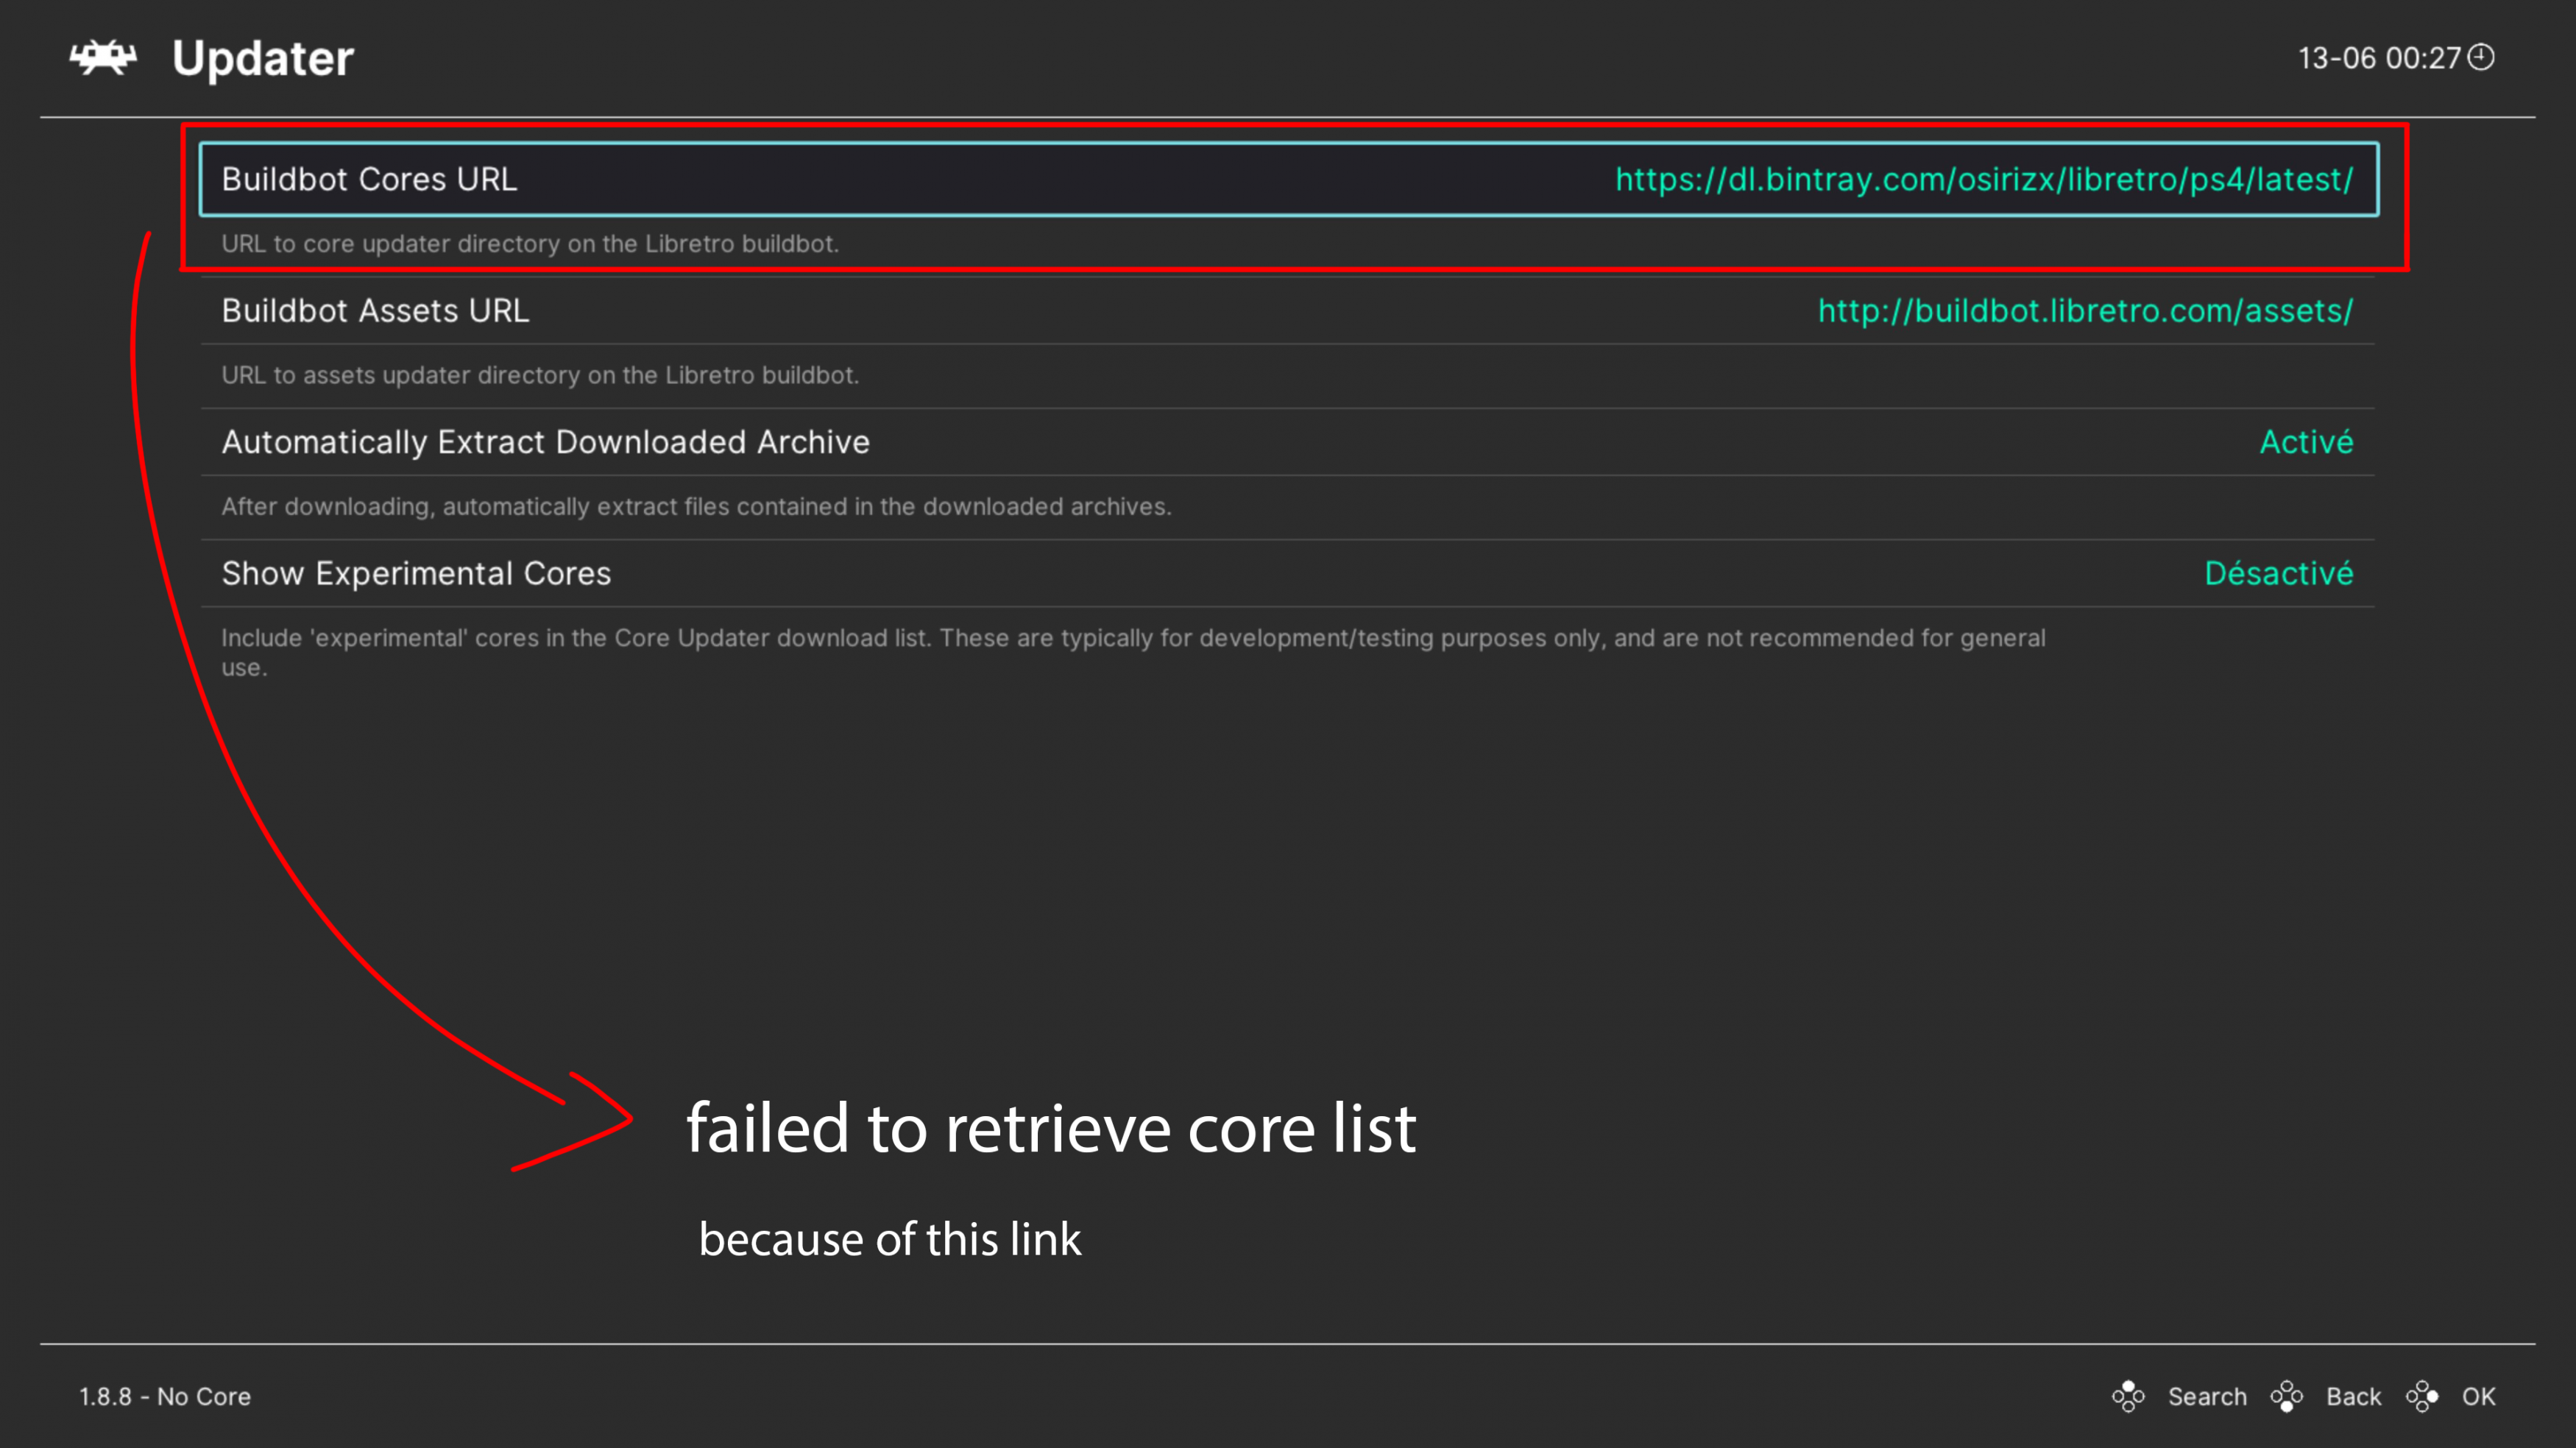This screenshot has width=2576, height=1448.
Task: Click the 1.8.8 - No Core status text
Action: tap(165, 1396)
